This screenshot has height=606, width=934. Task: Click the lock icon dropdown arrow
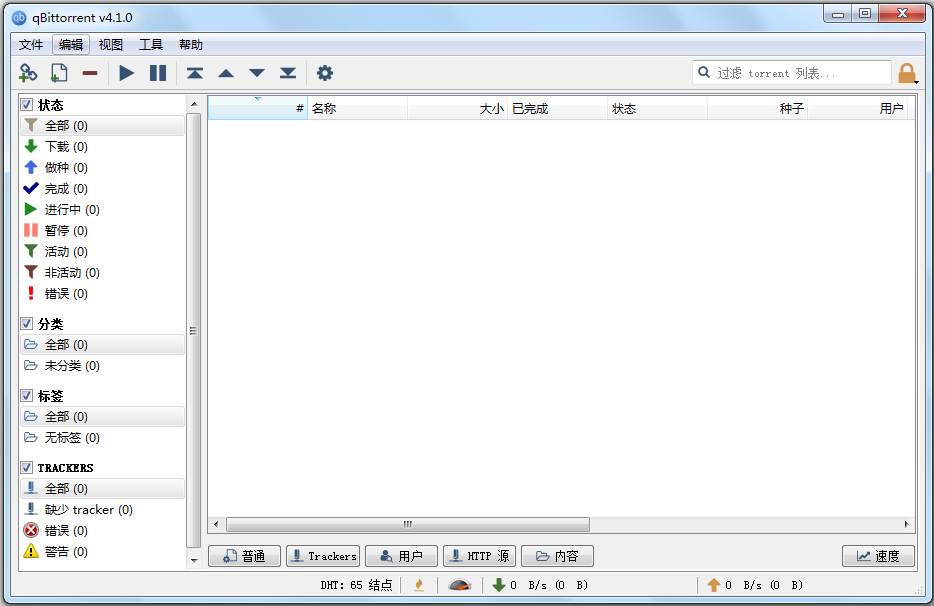click(x=917, y=82)
